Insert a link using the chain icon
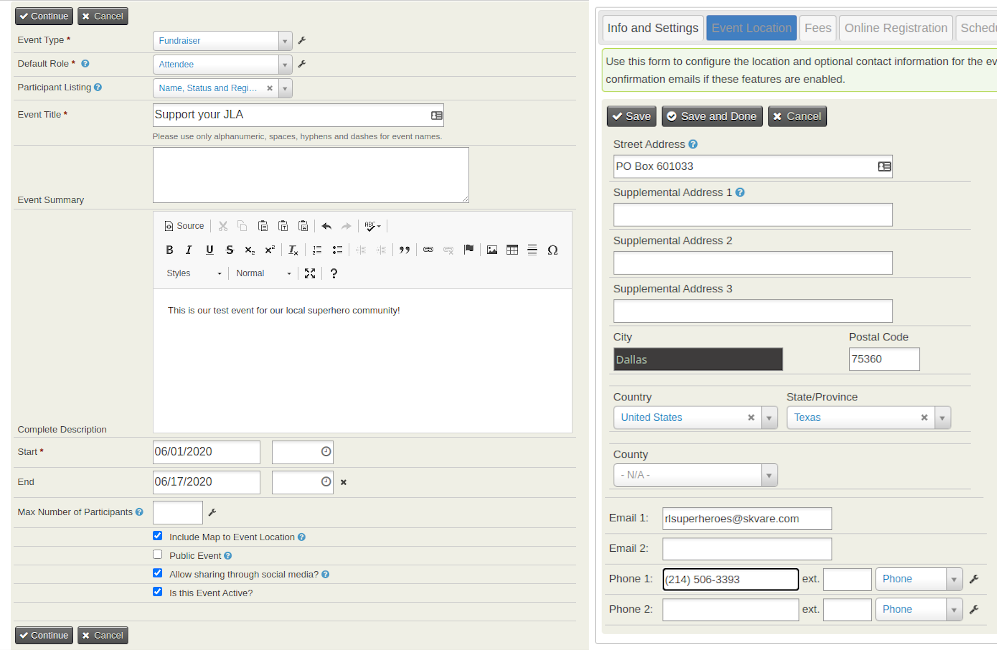The width and height of the screenshot is (997, 650). click(428, 249)
